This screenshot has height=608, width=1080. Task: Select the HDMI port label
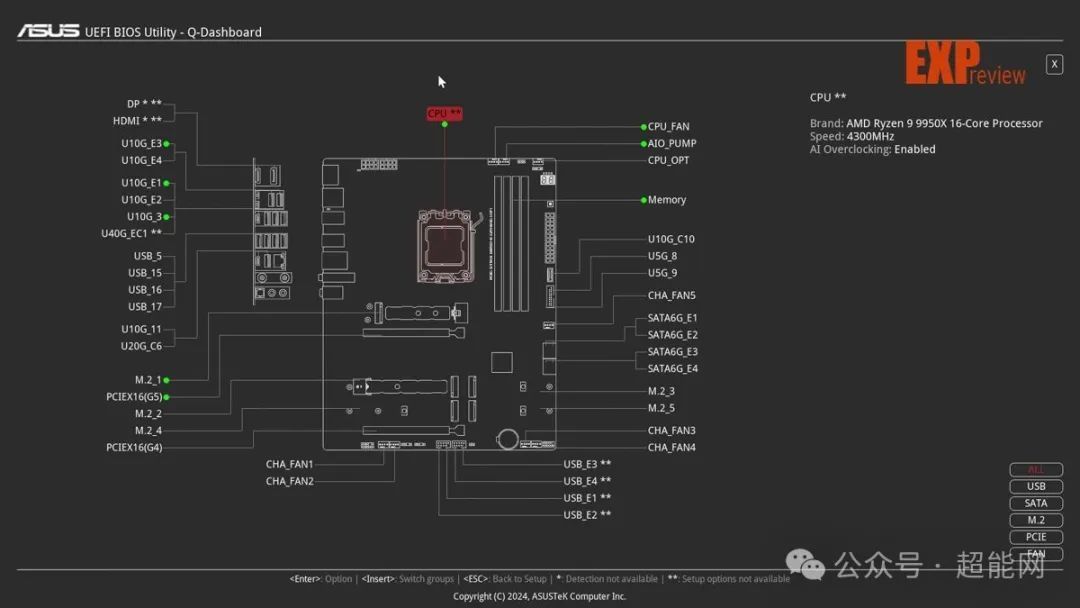pos(138,121)
